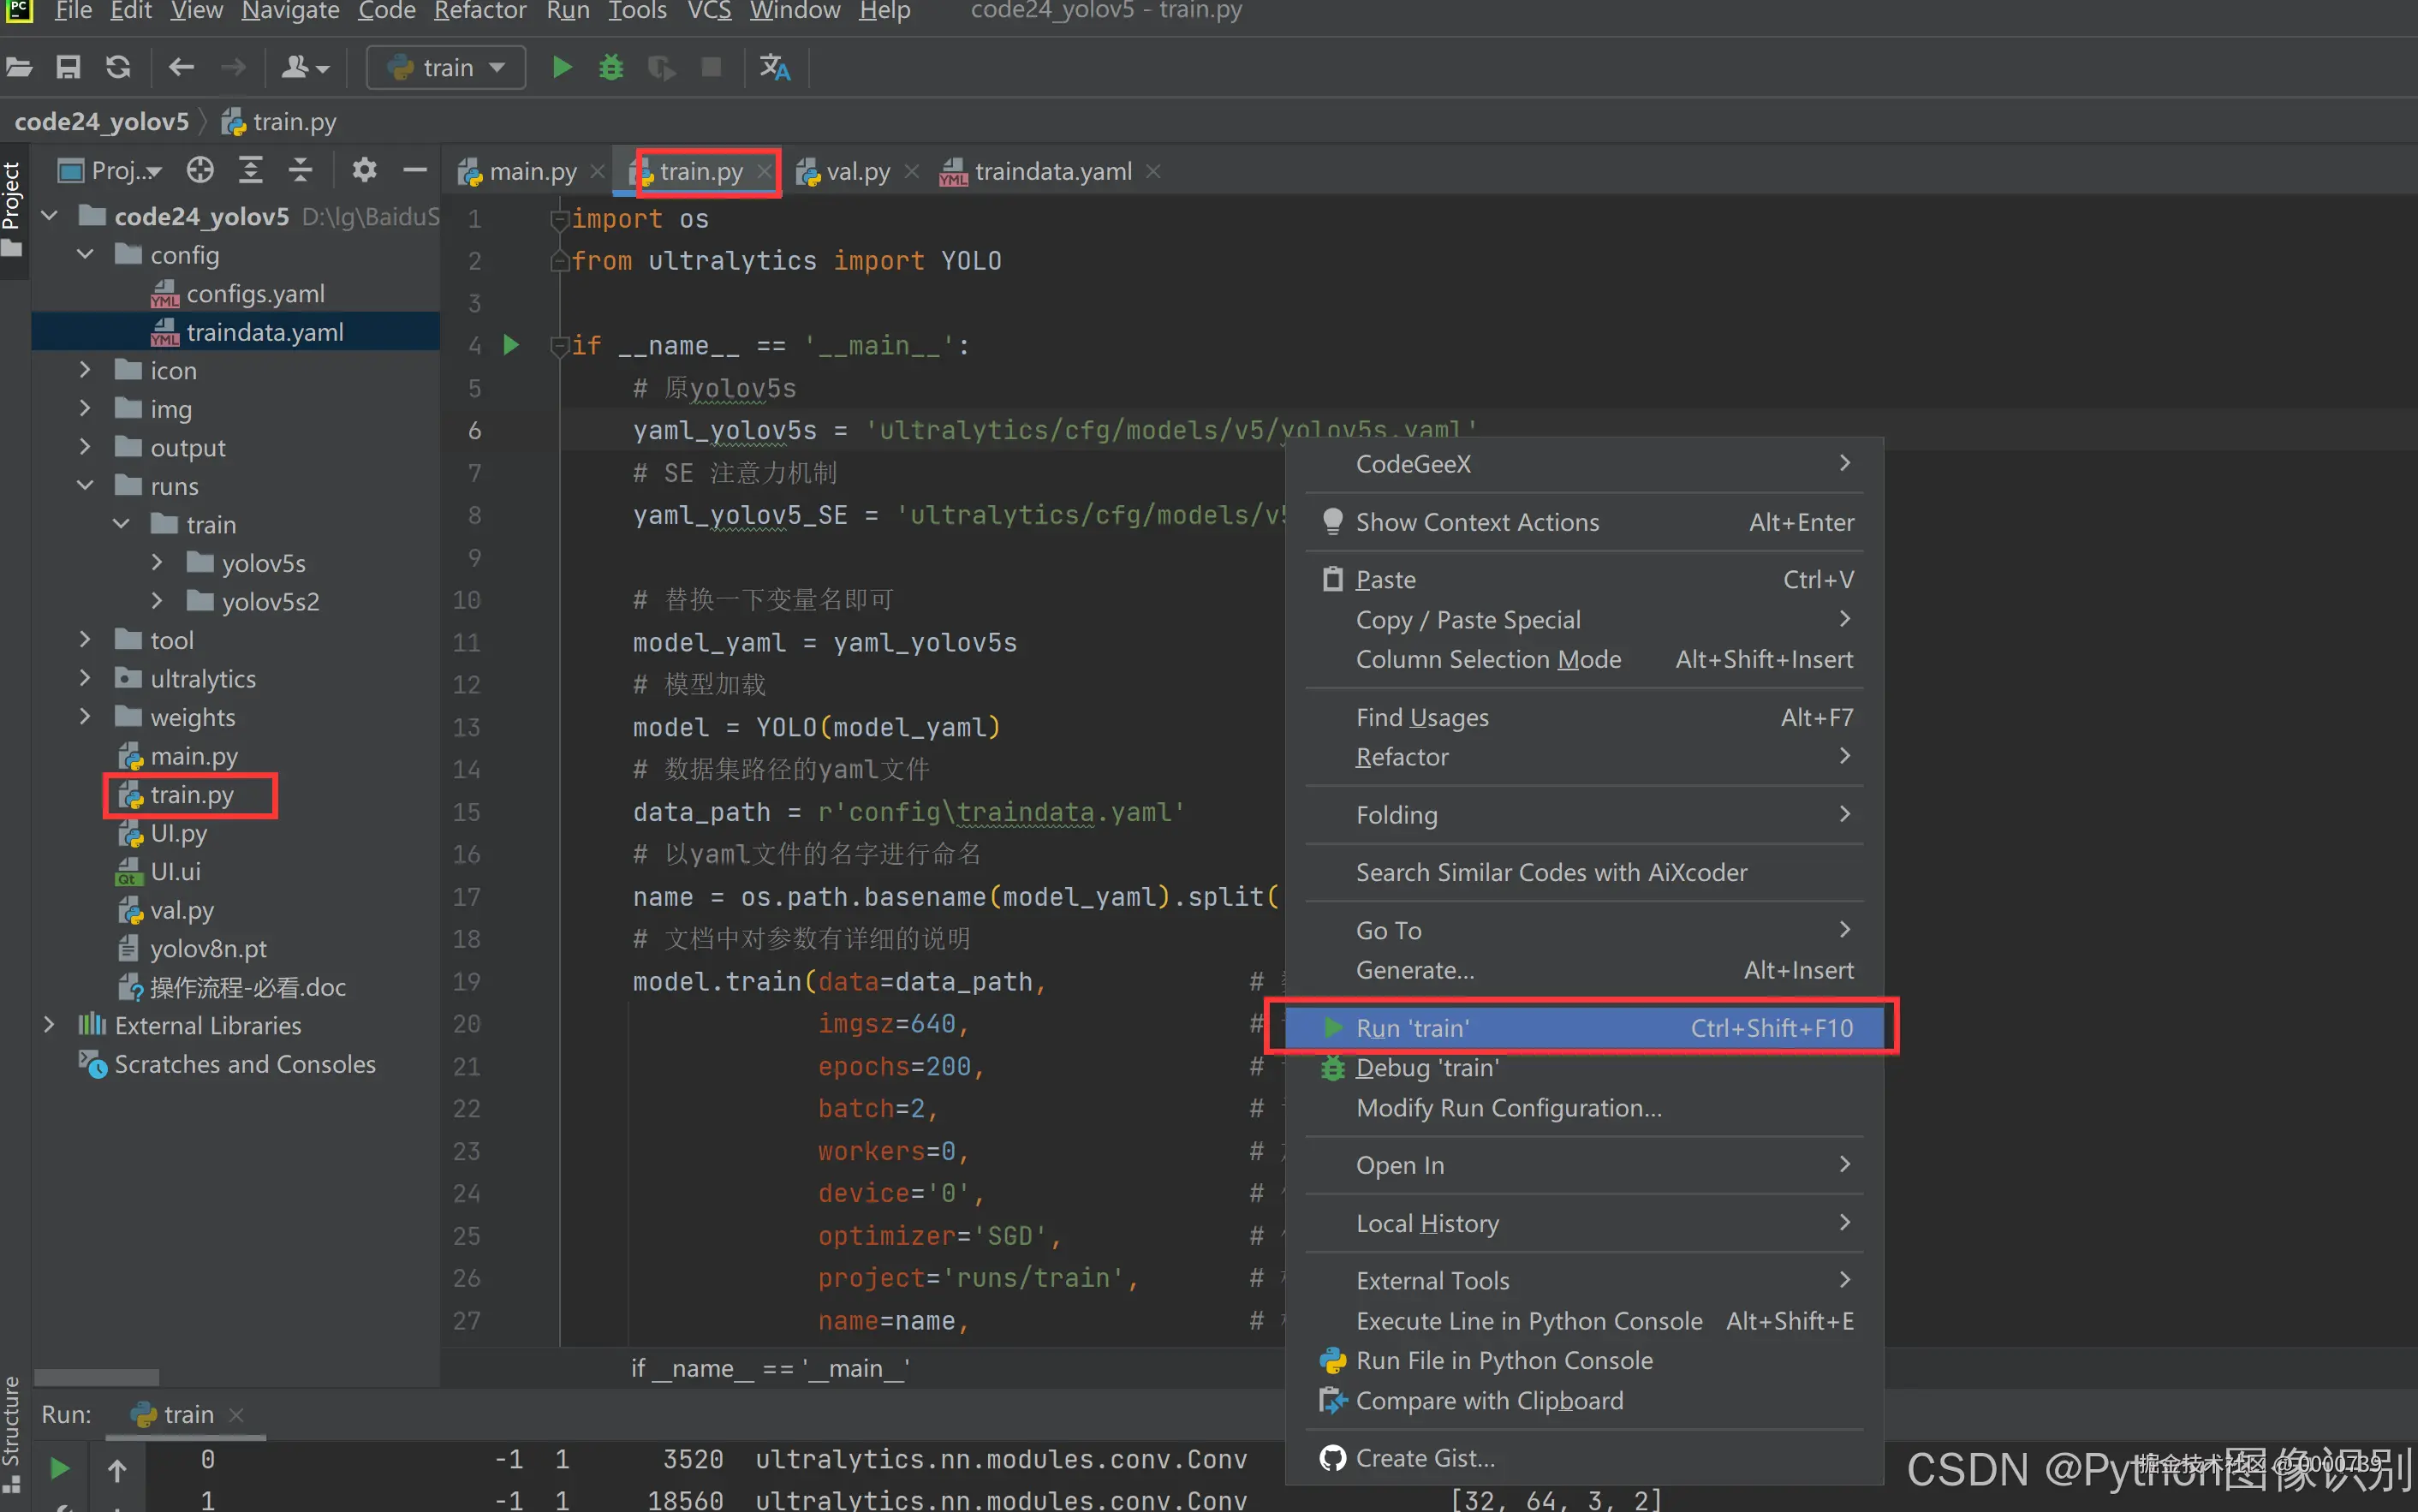
Task: Click the Translate icon in toolbar
Action: [x=774, y=67]
